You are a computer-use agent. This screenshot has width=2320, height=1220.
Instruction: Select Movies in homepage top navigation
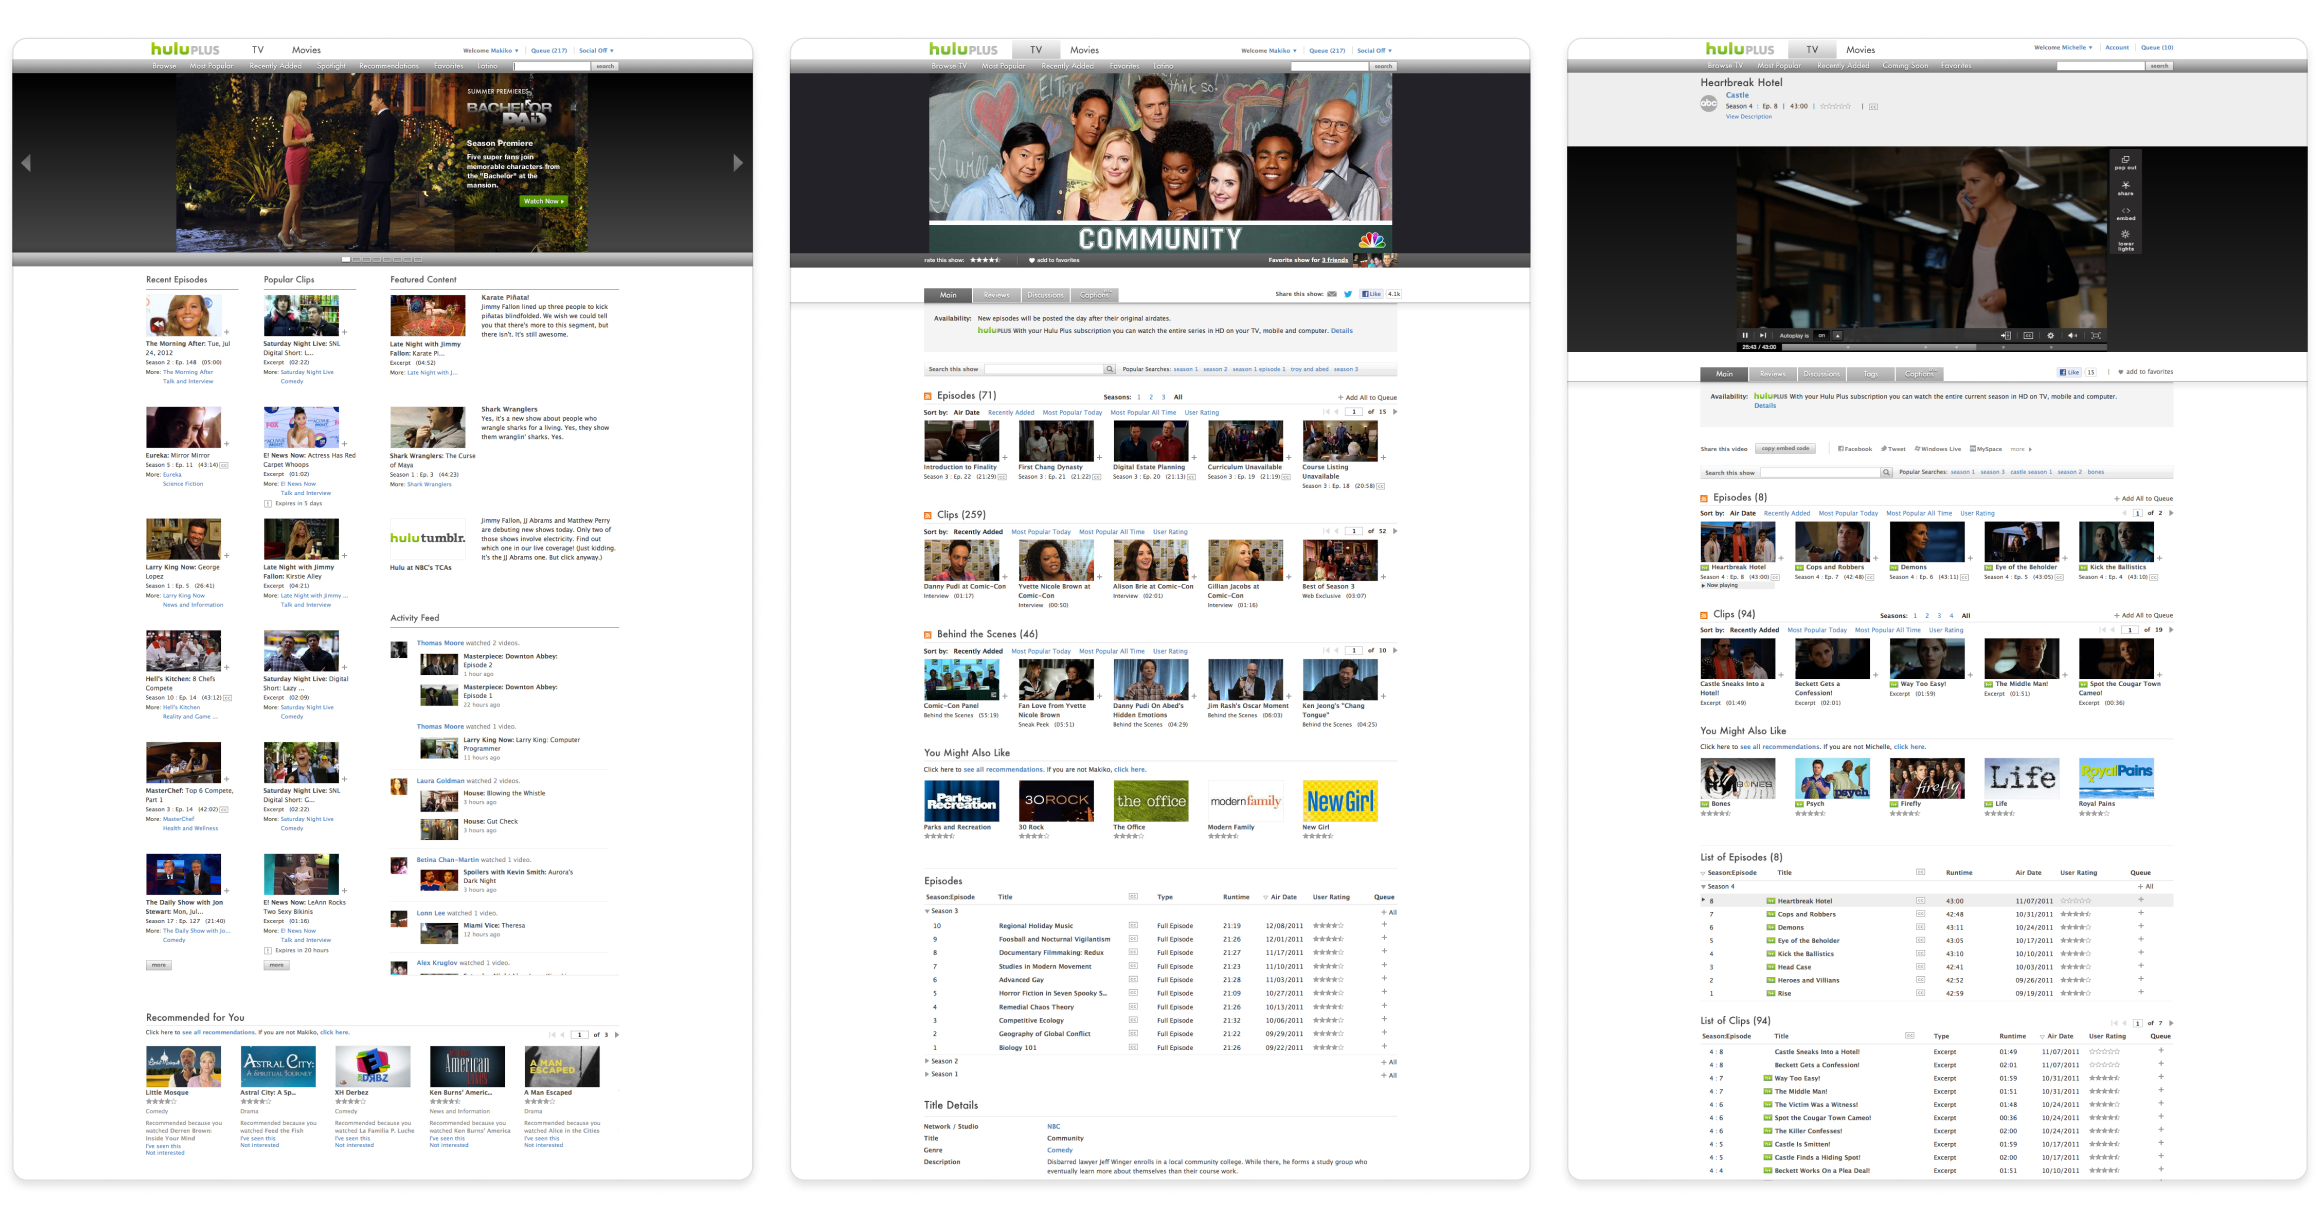pos(306,50)
